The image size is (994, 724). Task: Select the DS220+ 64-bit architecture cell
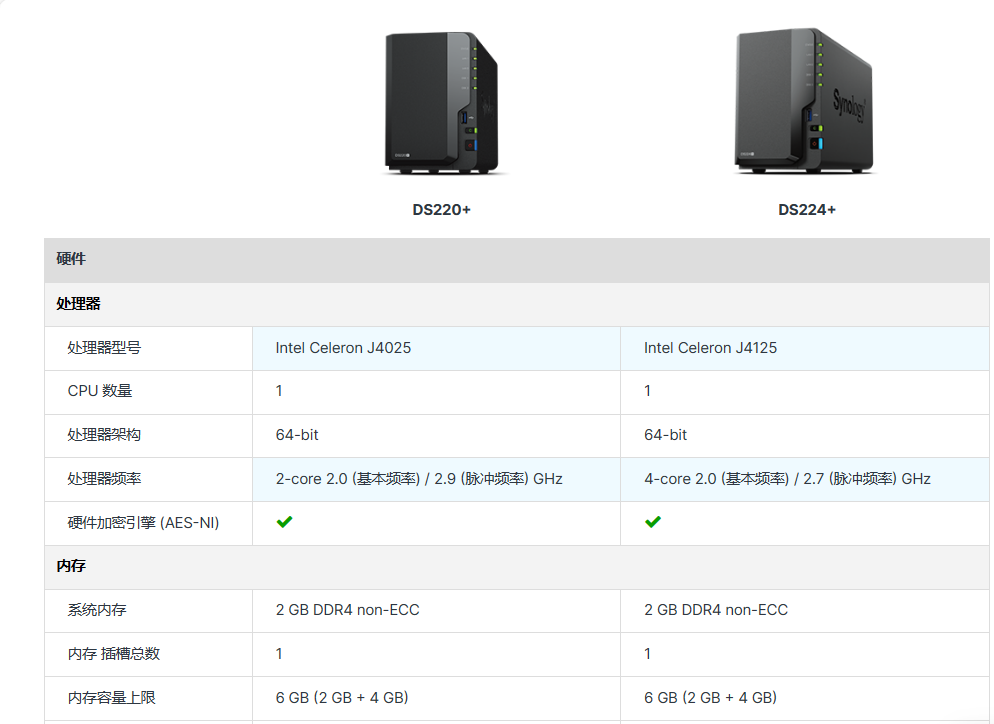point(436,436)
